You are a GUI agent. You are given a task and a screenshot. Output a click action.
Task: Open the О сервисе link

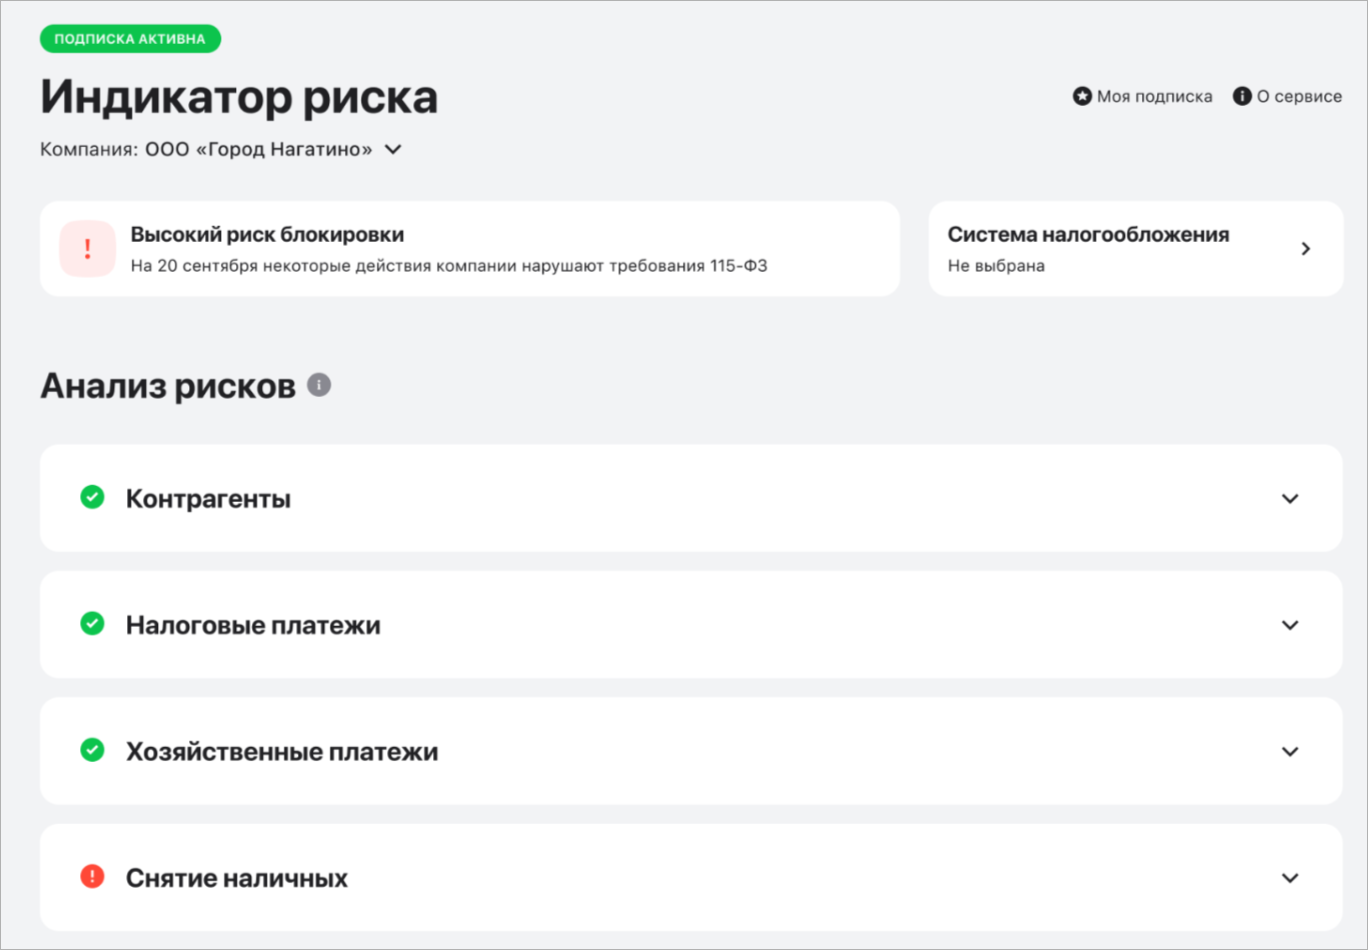pos(1299,96)
